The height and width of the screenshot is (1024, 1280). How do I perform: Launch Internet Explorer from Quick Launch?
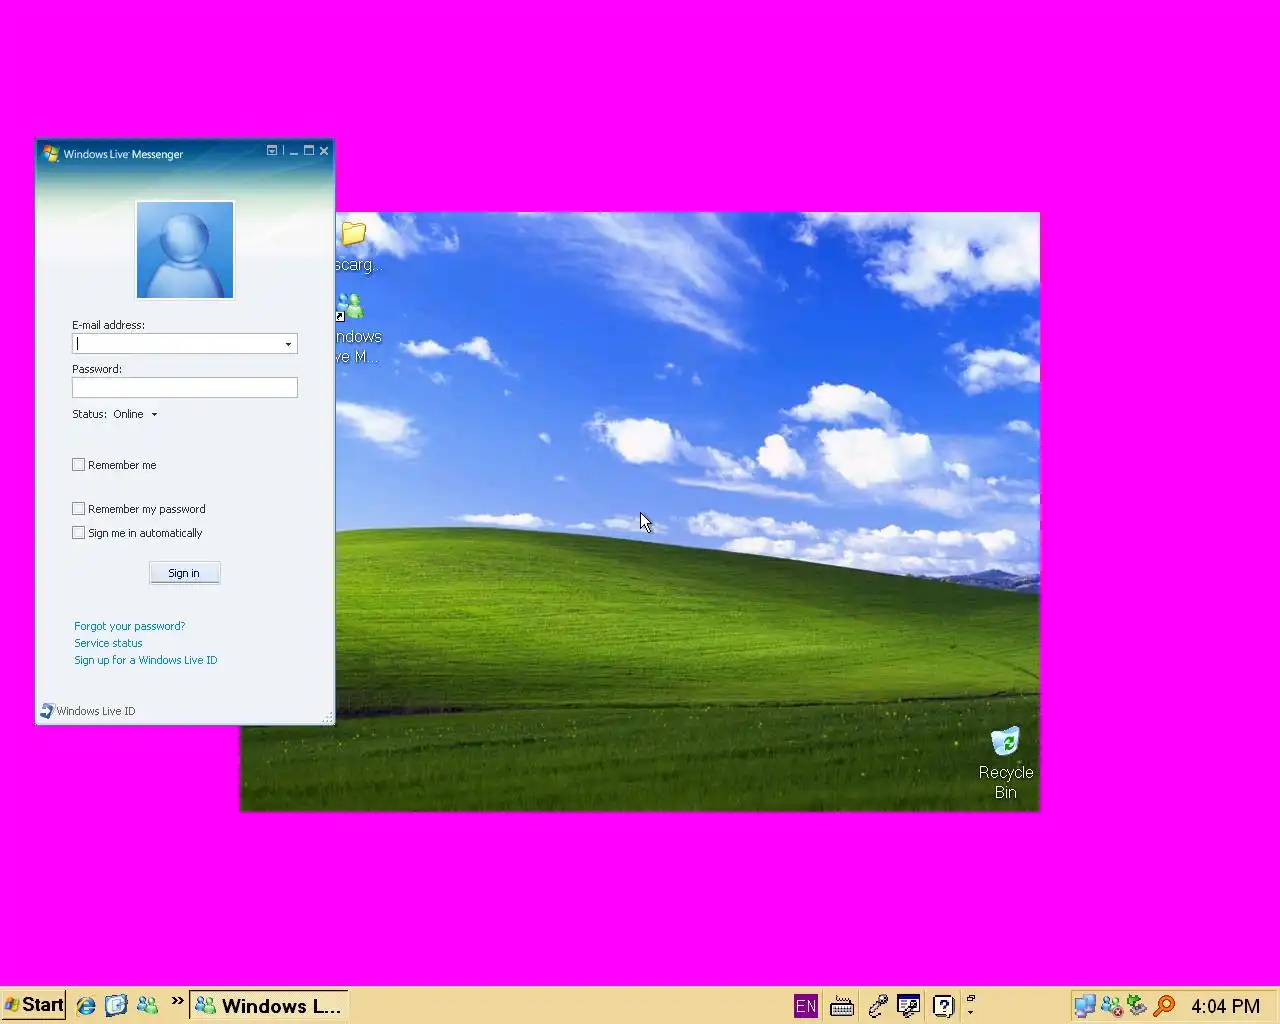click(x=86, y=1005)
